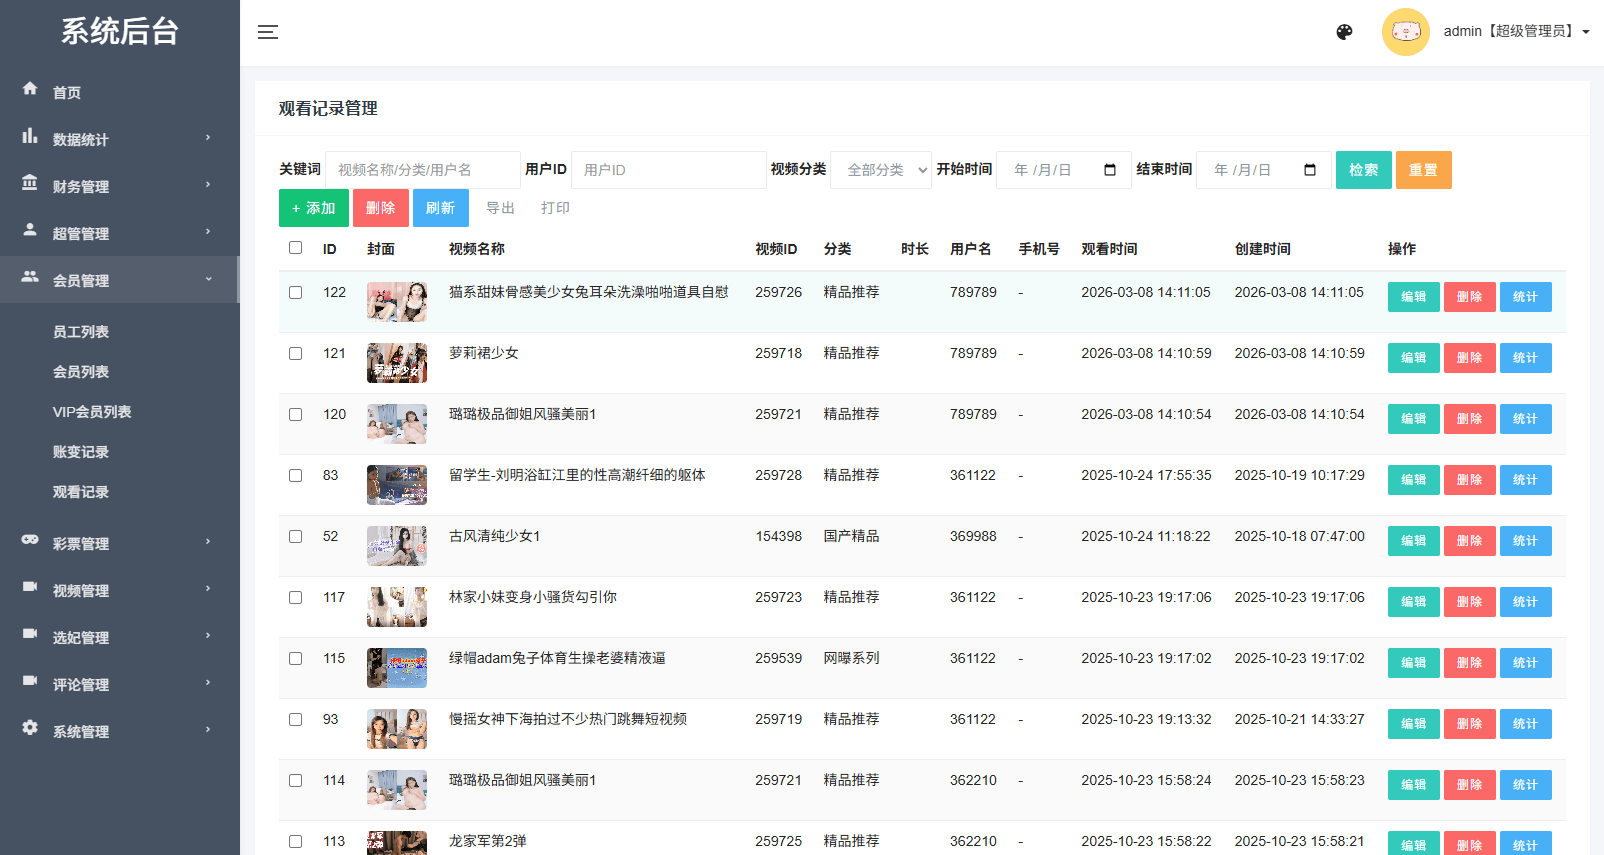Image resolution: width=1604 pixels, height=855 pixels.
Task: Open the VIP member list menu item
Action: point(92,412)
